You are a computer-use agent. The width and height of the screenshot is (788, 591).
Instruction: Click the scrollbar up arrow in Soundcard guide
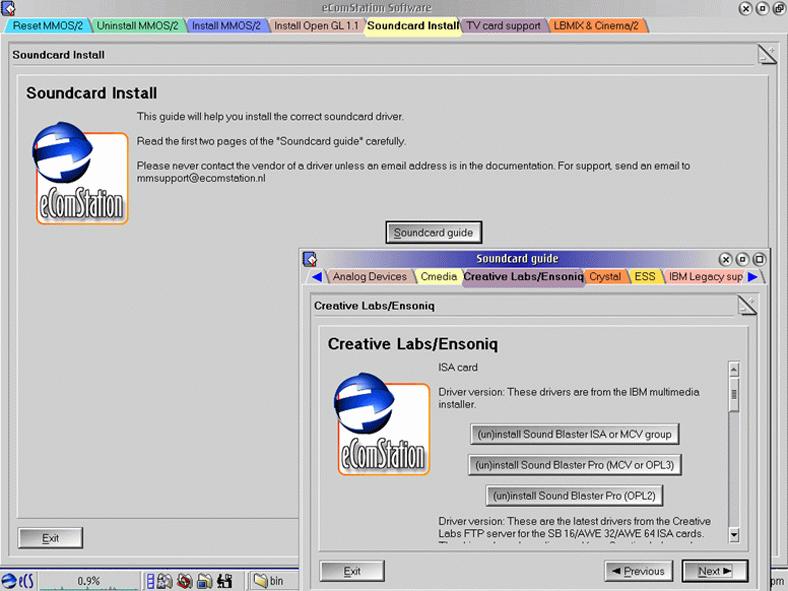coord(734,370)
